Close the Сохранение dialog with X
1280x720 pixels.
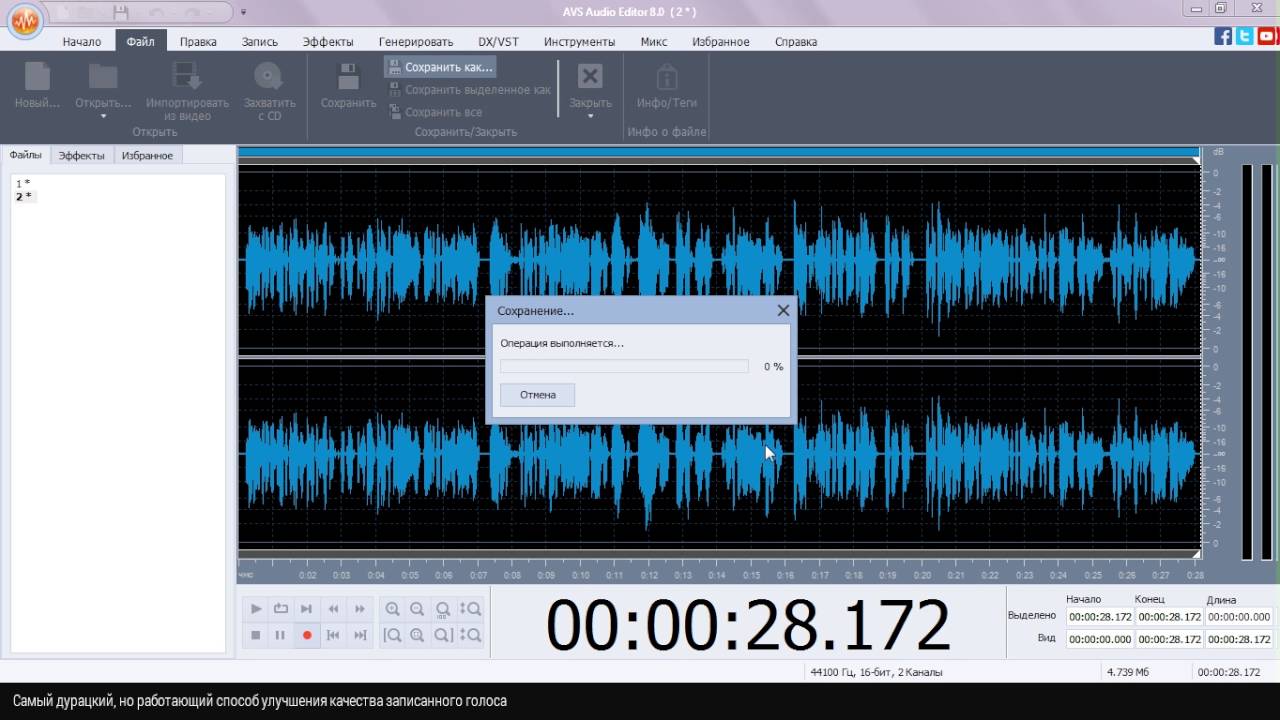pyautogui.click(x=783, y=311)
